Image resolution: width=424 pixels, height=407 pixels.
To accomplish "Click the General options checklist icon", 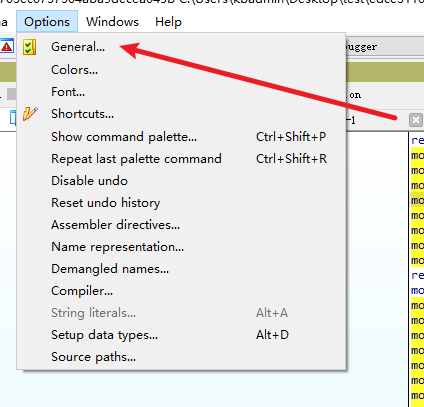I will 29,47.
